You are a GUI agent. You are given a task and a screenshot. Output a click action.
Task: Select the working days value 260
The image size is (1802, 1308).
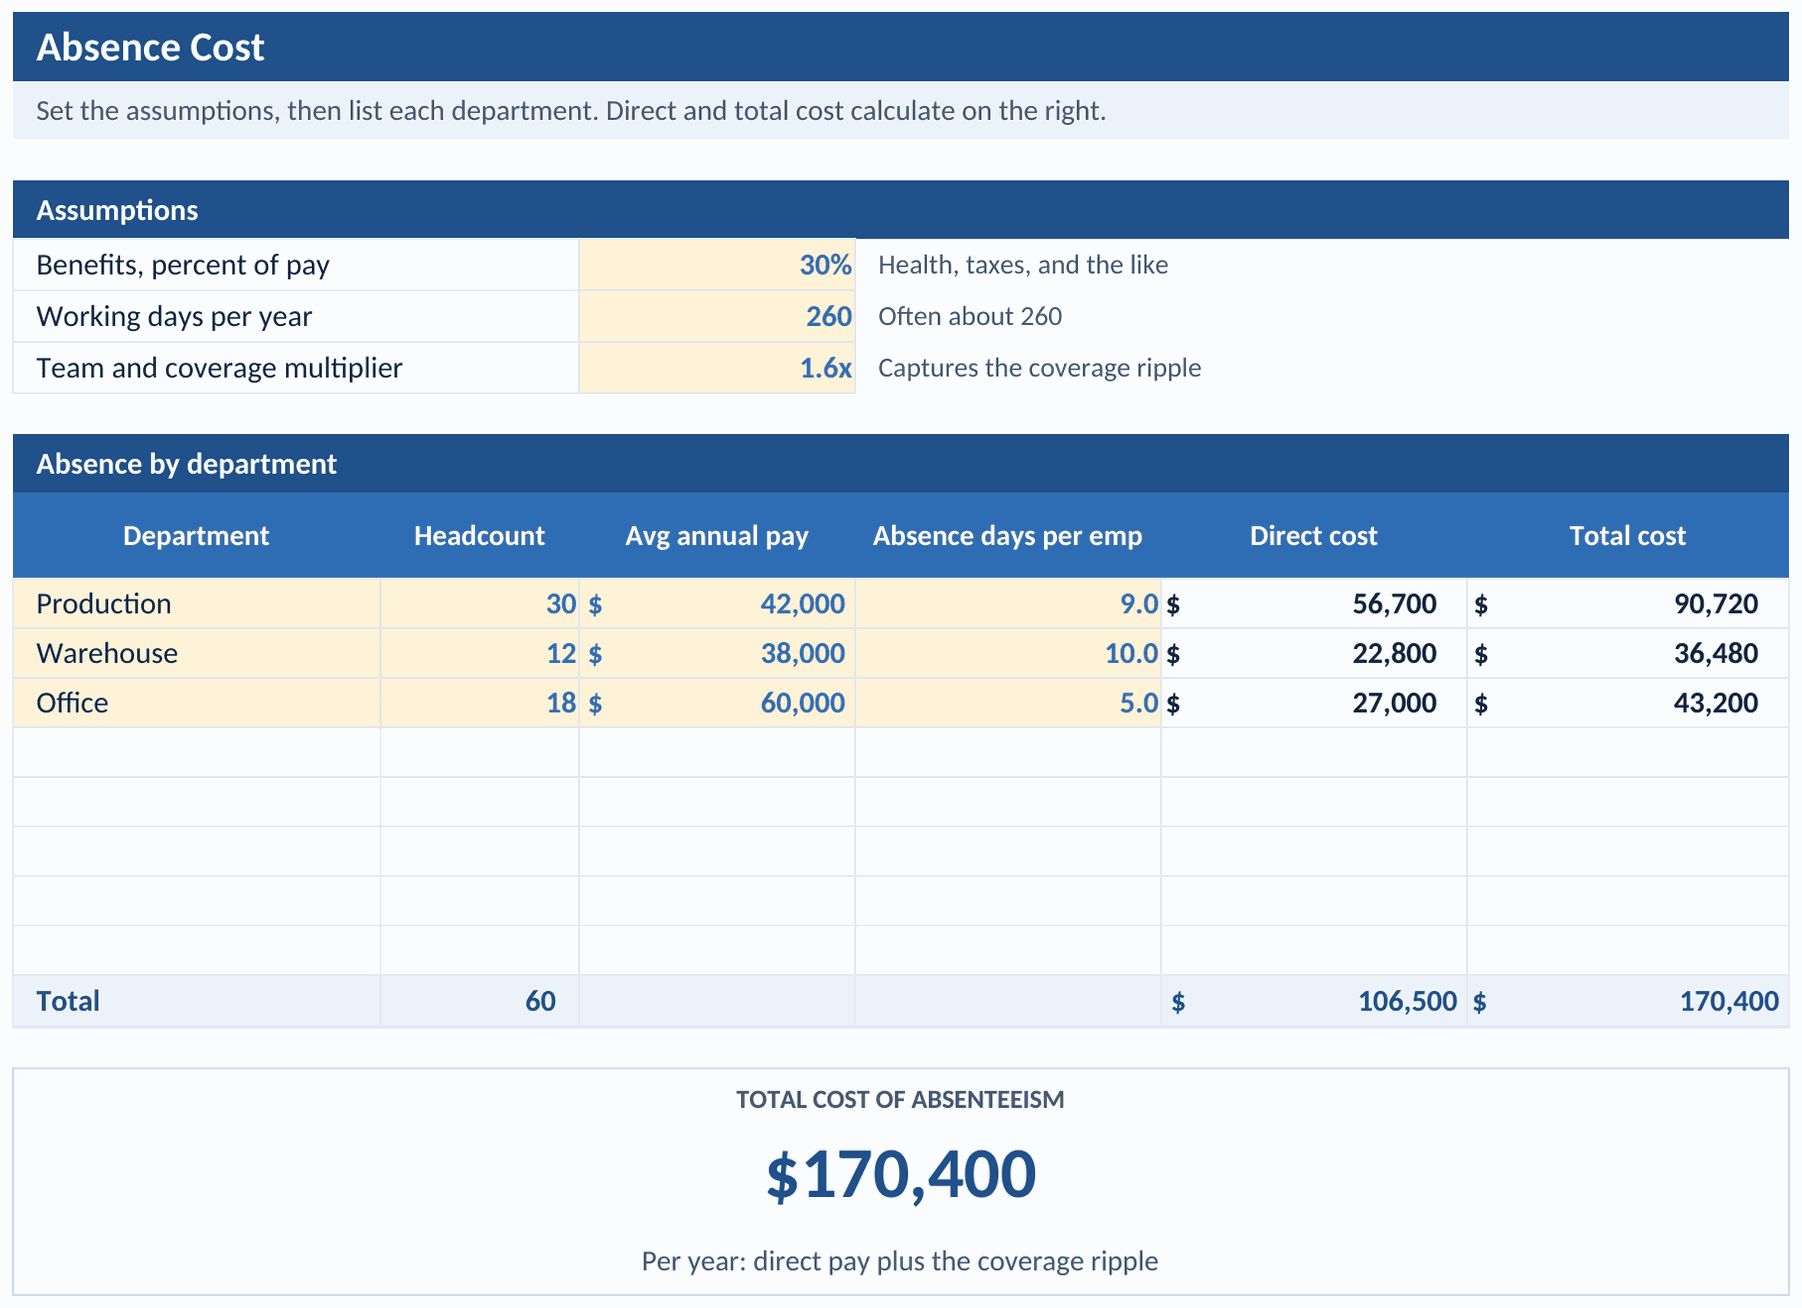click(717, 317)
